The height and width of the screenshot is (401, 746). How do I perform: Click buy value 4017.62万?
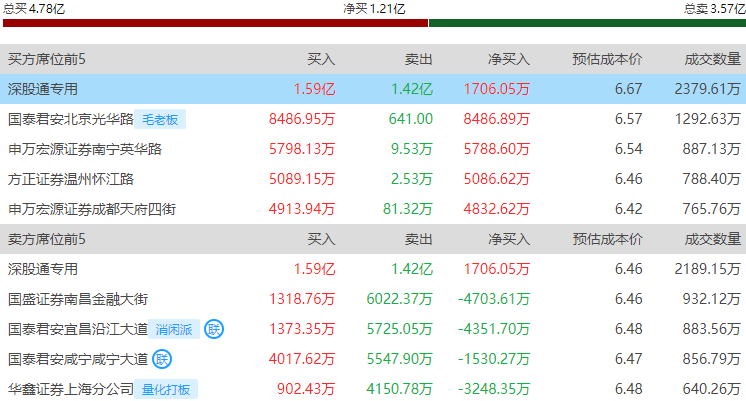click(302, 359)
